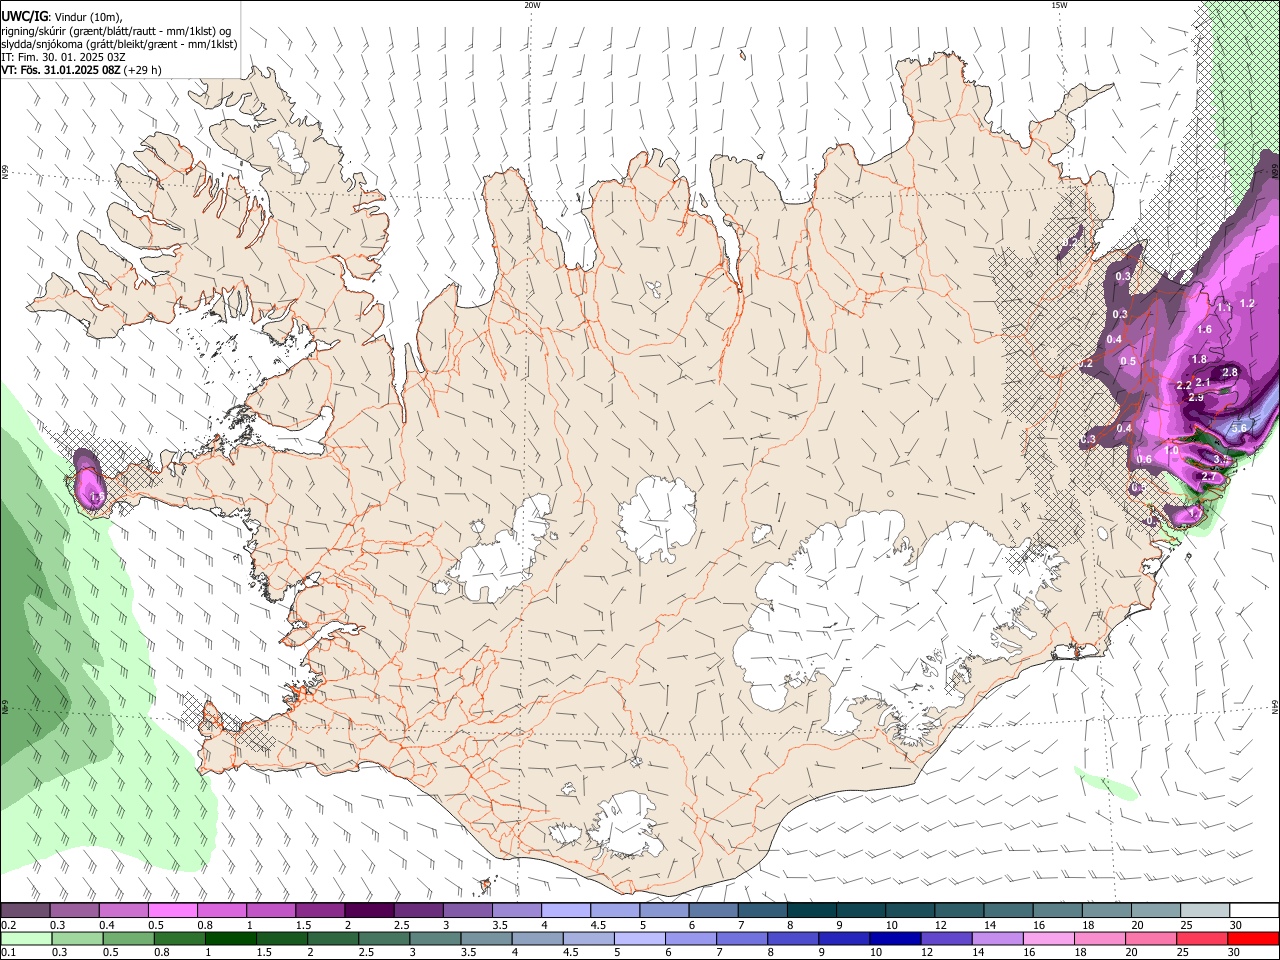This screenshot has width=1280, height=960.
Task: Click the 2.1 precipitation value on the map
Action: pyautogui.click(x=1203, y=383)
